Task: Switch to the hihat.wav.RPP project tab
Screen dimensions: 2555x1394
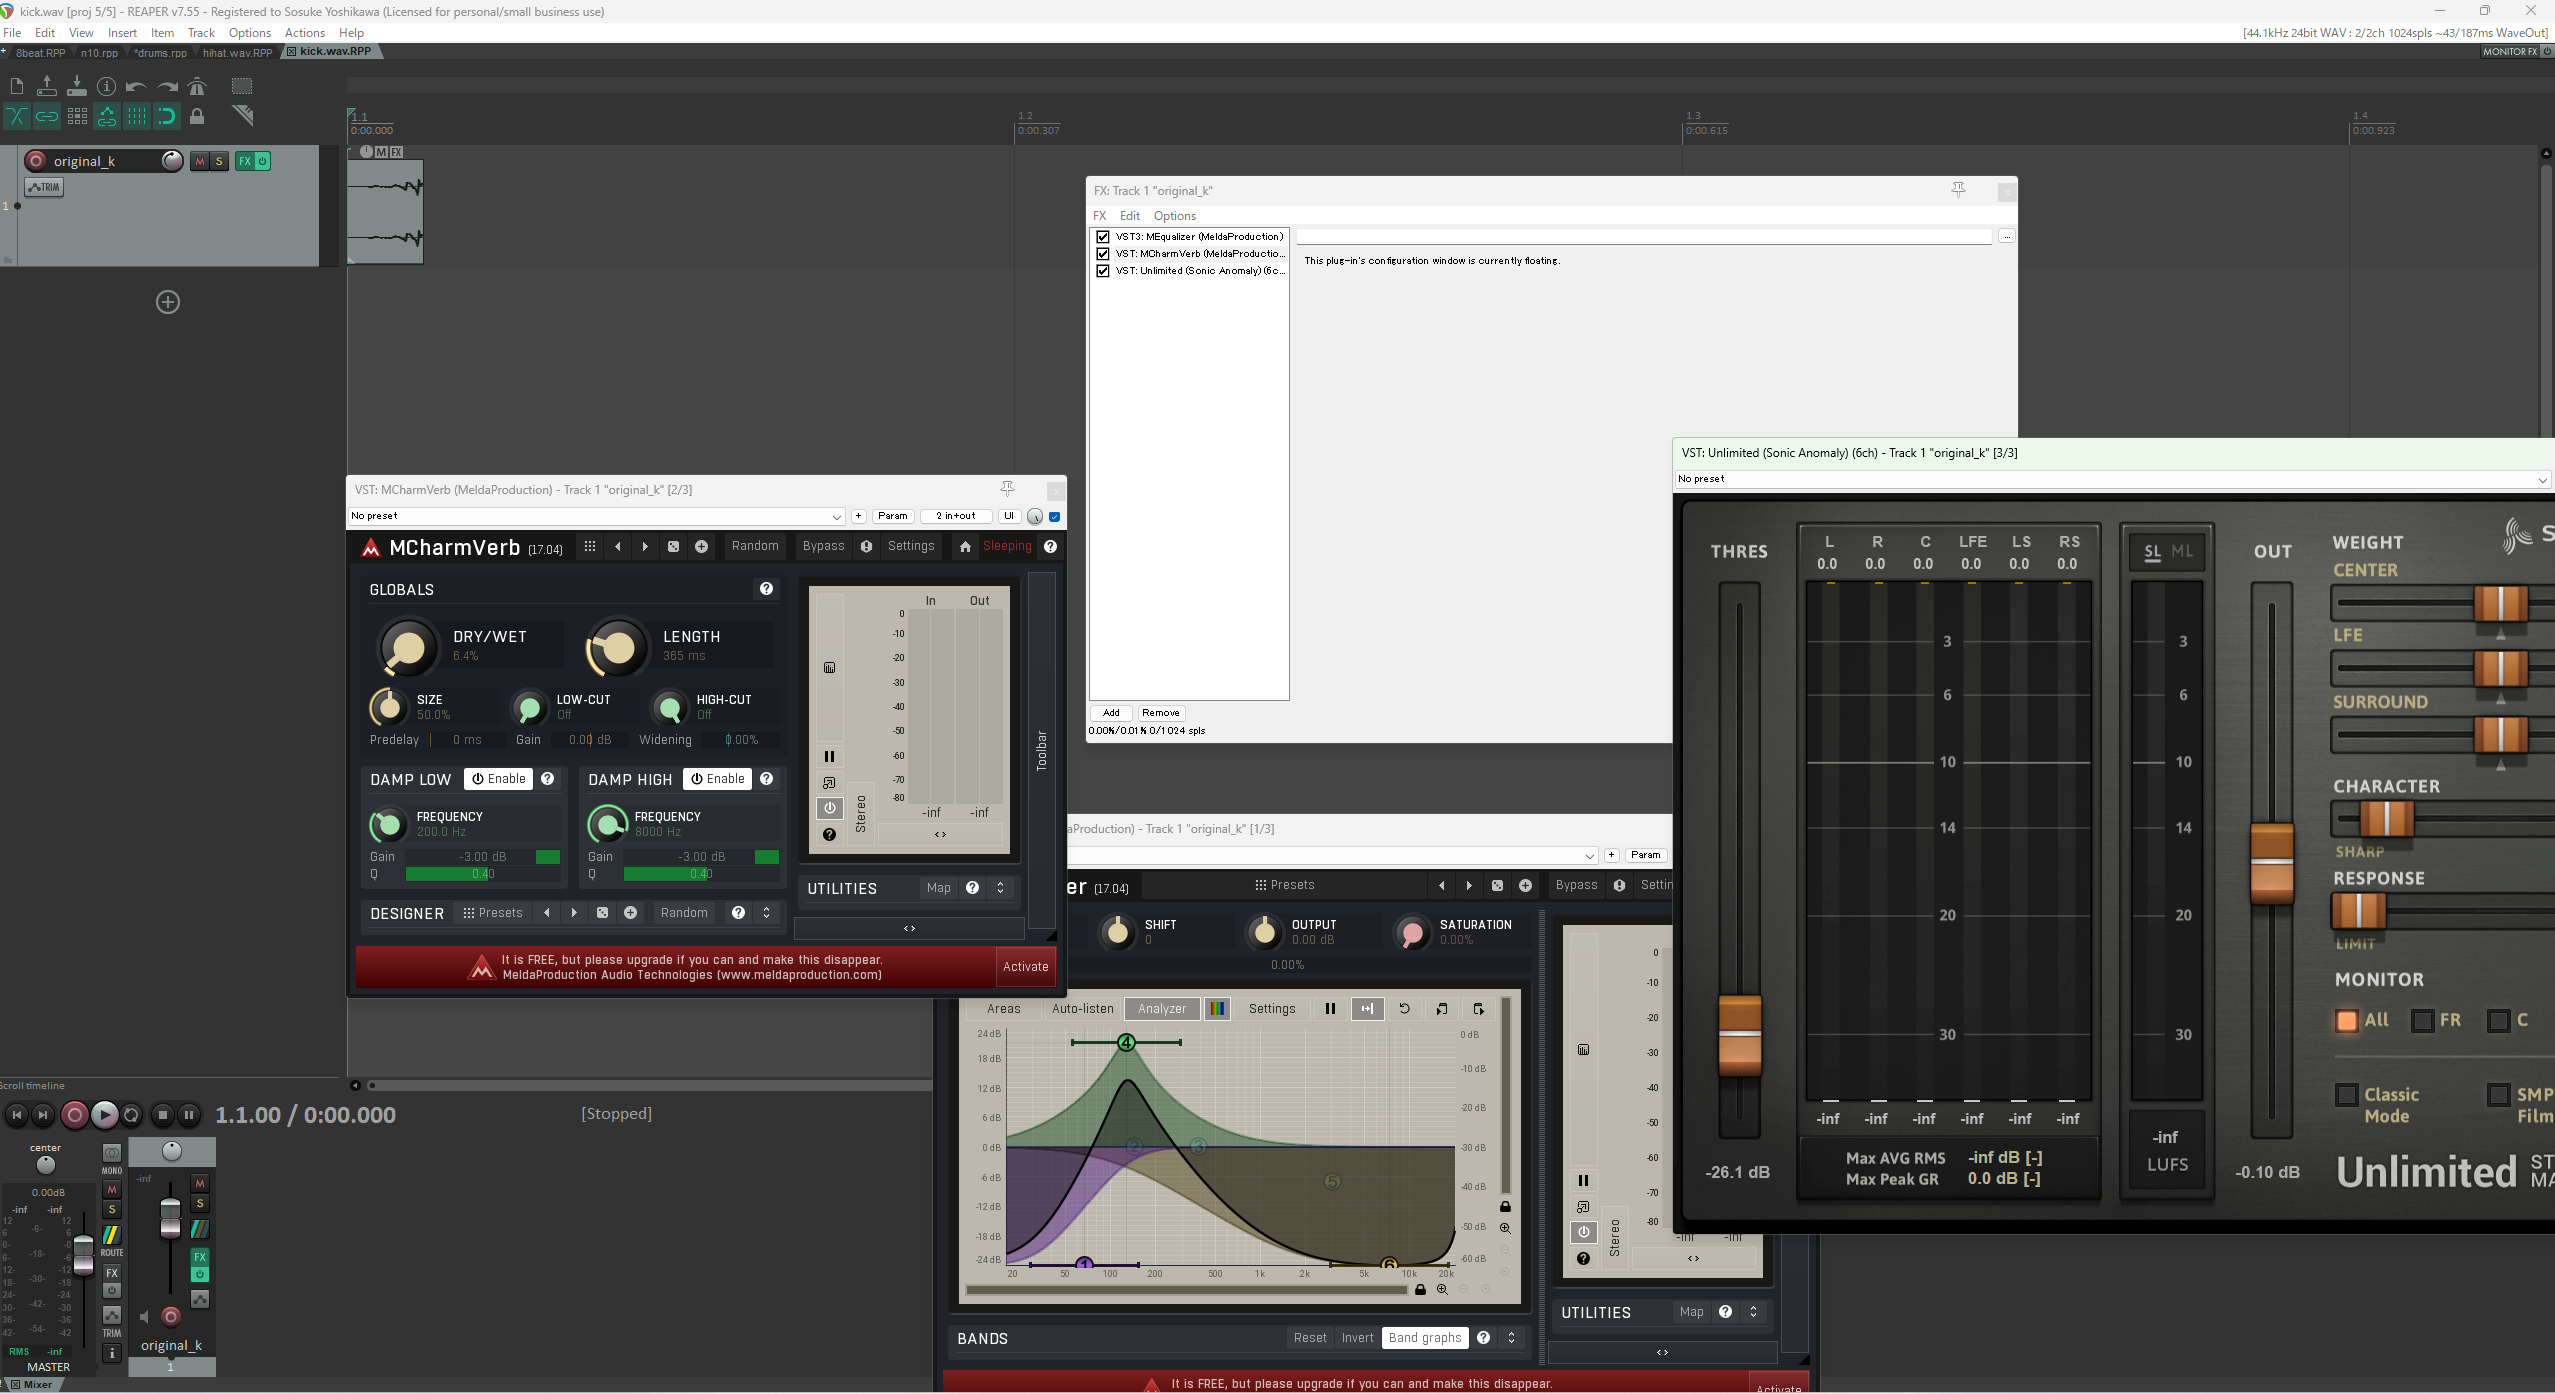Action: coord(237,52)
